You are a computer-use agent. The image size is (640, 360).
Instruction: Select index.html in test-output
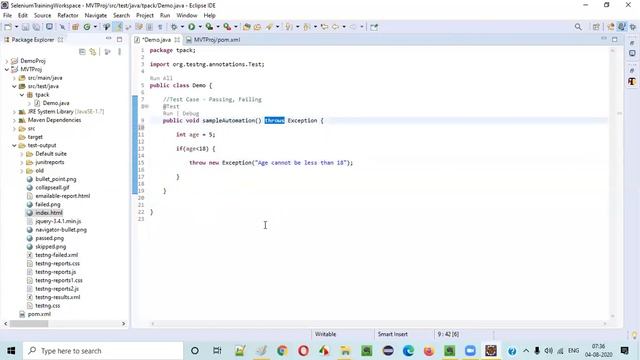tap(49, 213)
